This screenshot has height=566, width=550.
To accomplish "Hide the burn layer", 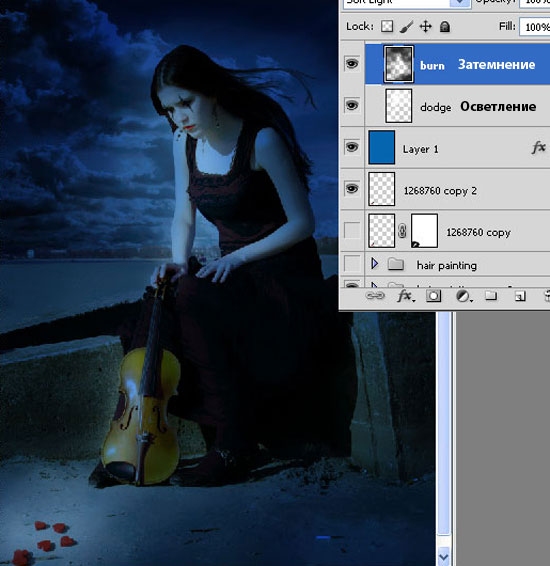I will coord(352,64).
